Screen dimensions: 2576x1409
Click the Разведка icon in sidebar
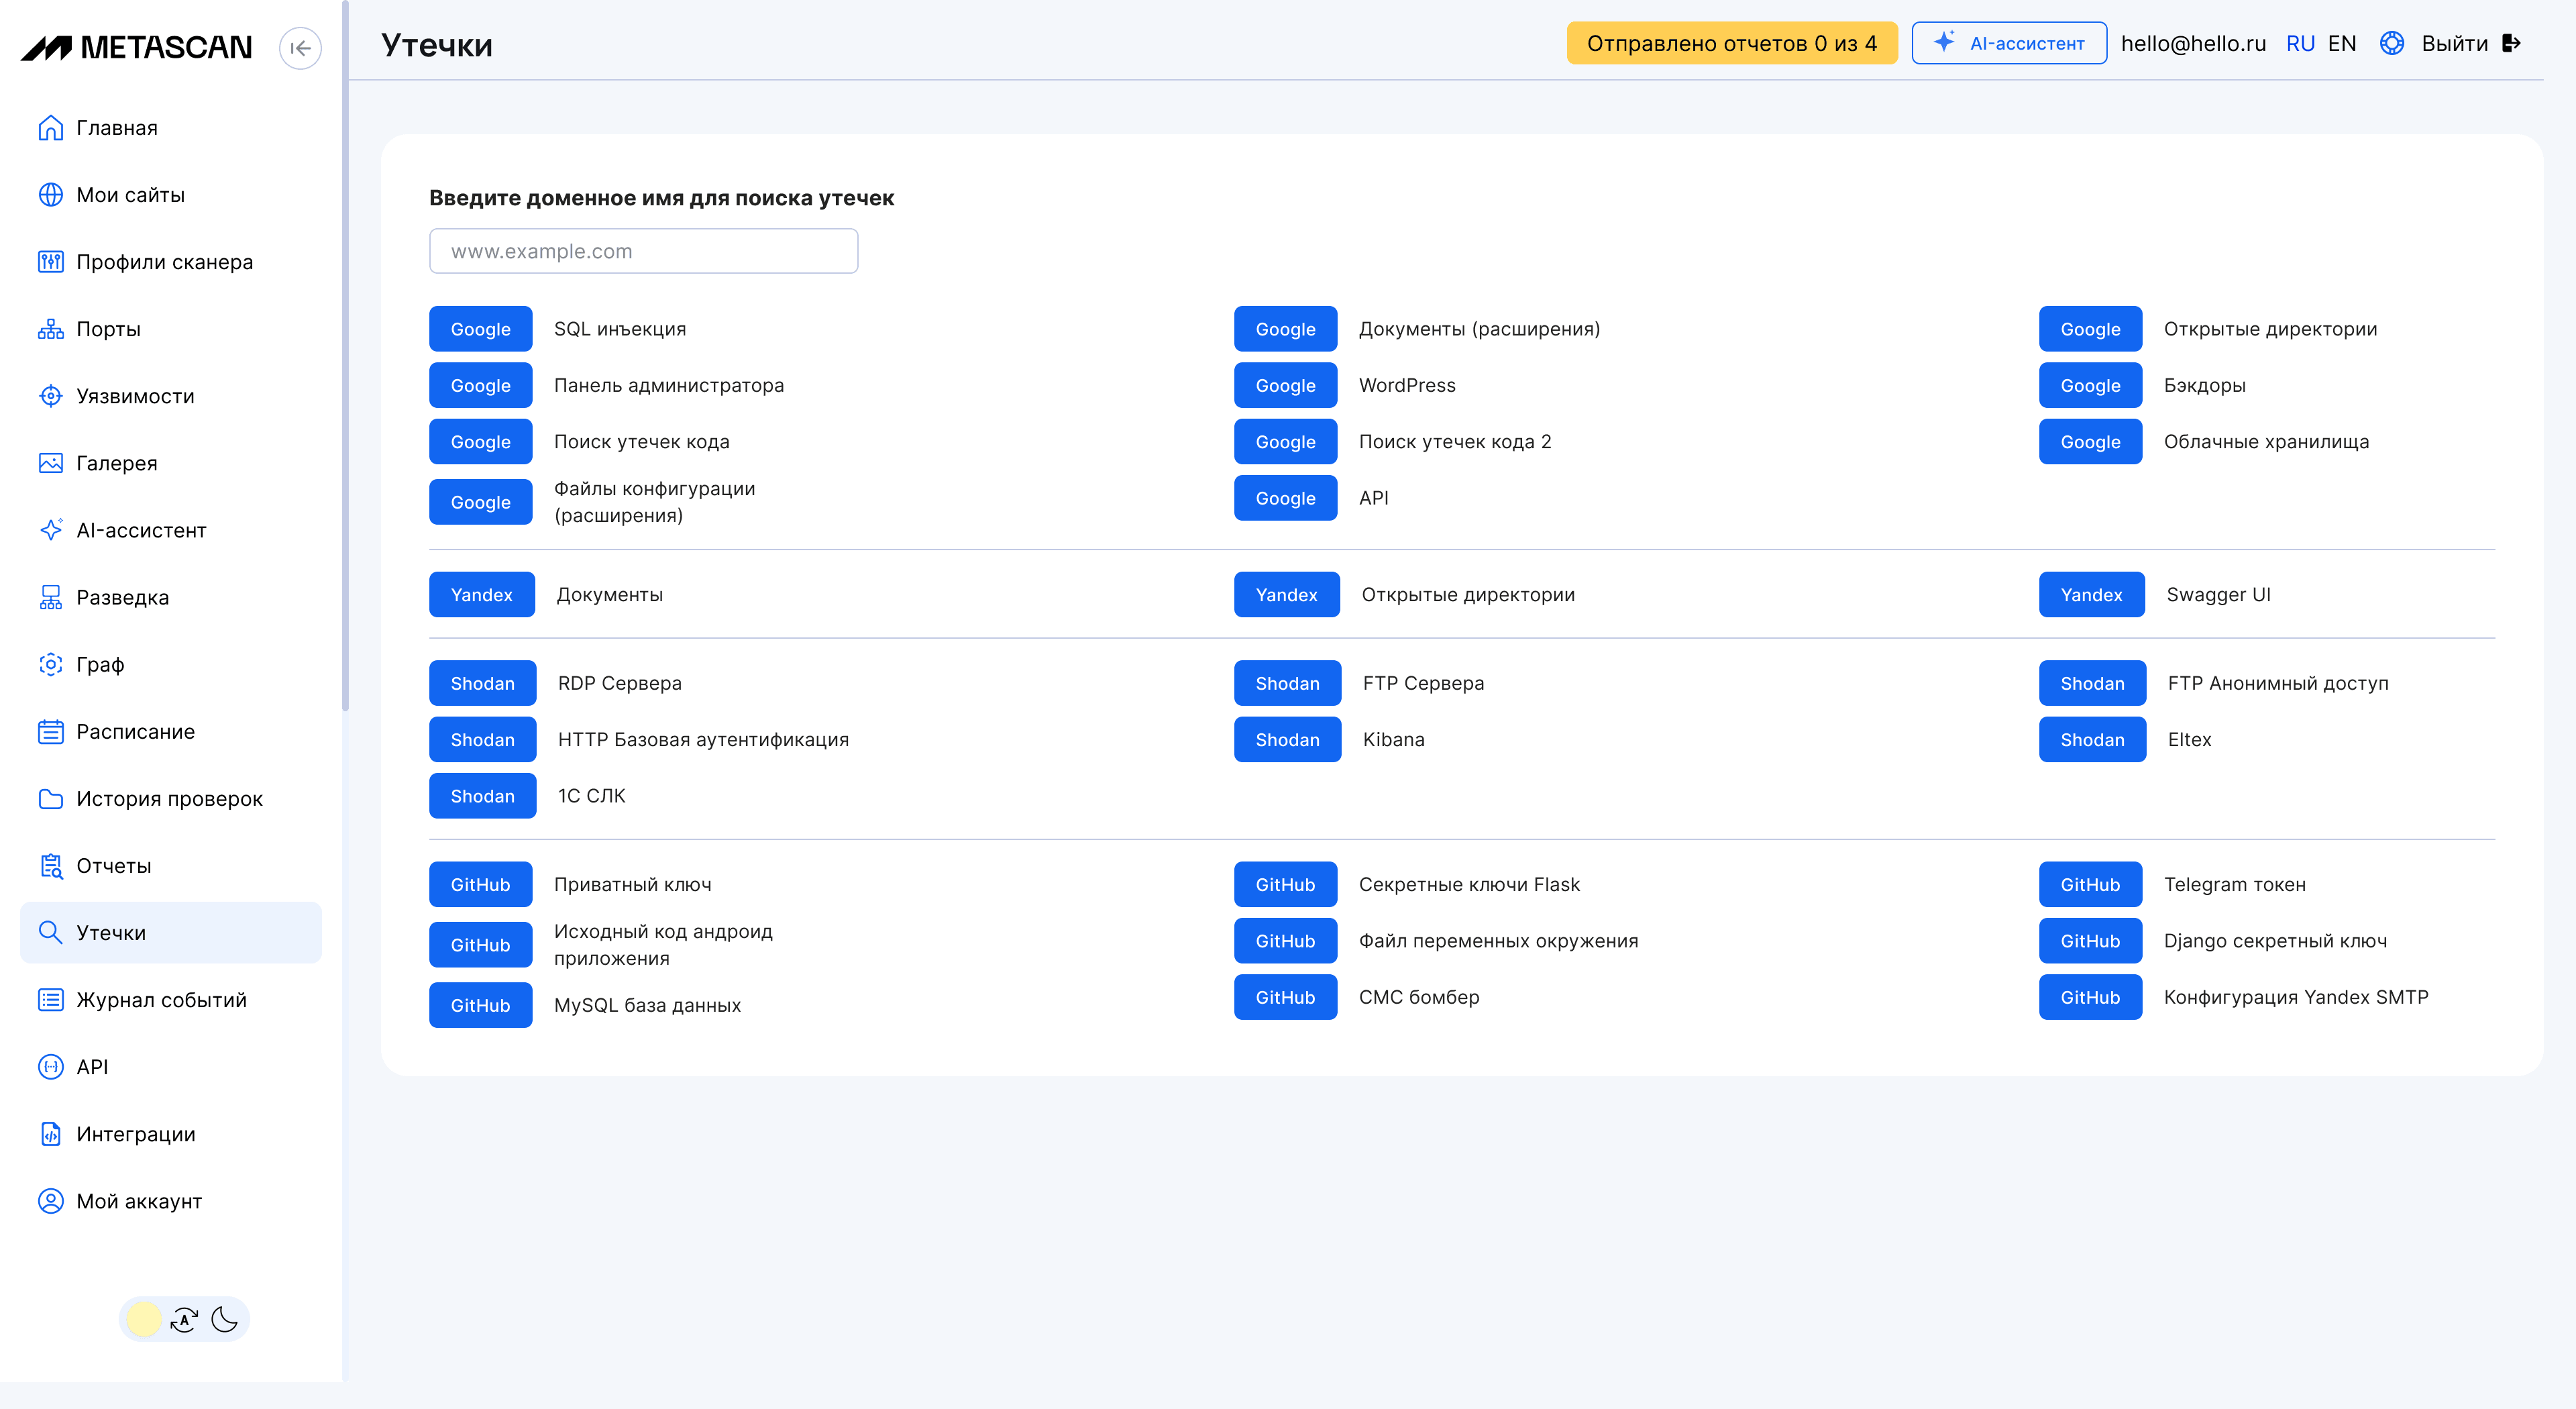point(50,597)
